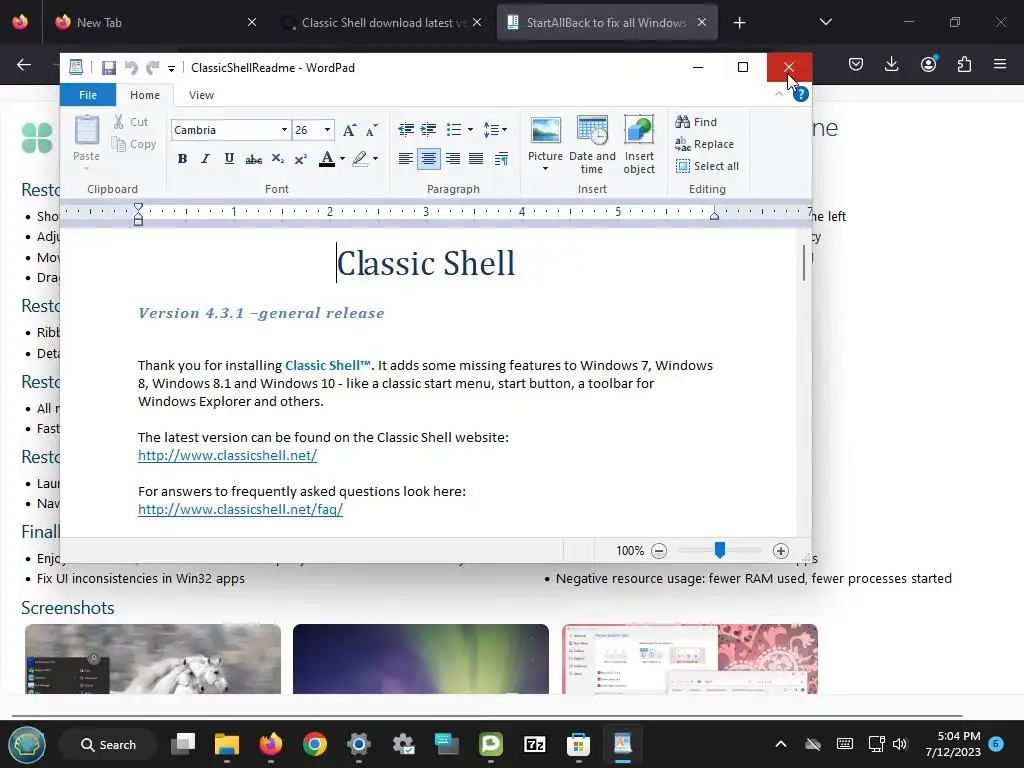Open the text color dropdown arrow
The width and height of the screenshot is (1024, 768).
click(342, 158)
